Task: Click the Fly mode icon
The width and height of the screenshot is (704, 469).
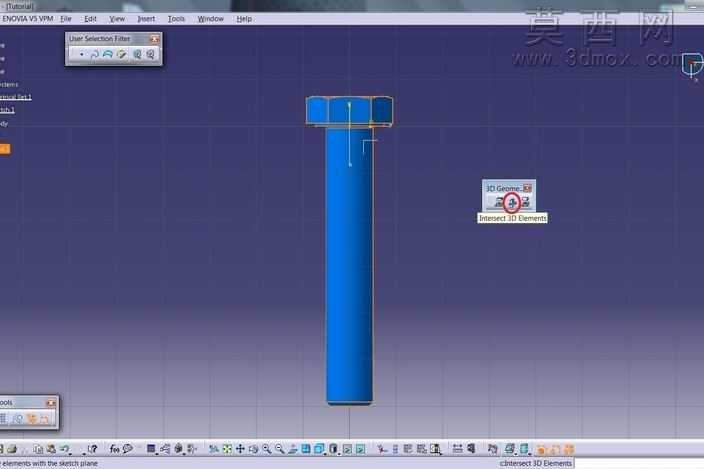Action: tap(214, 449)
